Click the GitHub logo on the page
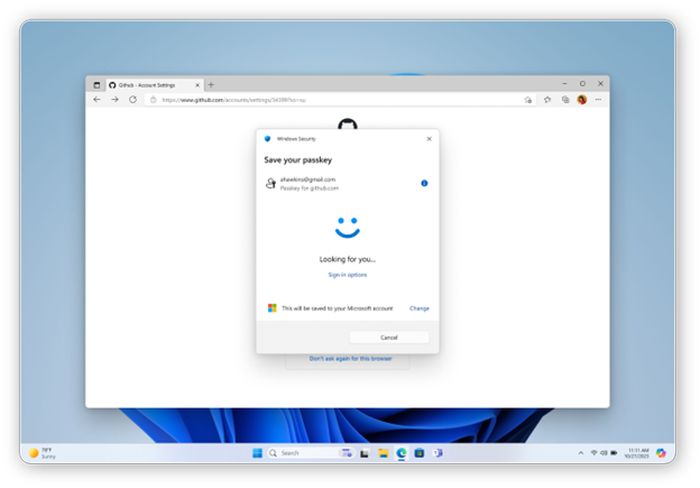The width and height of the screenshot is (700, 488). tap(347, 124)
